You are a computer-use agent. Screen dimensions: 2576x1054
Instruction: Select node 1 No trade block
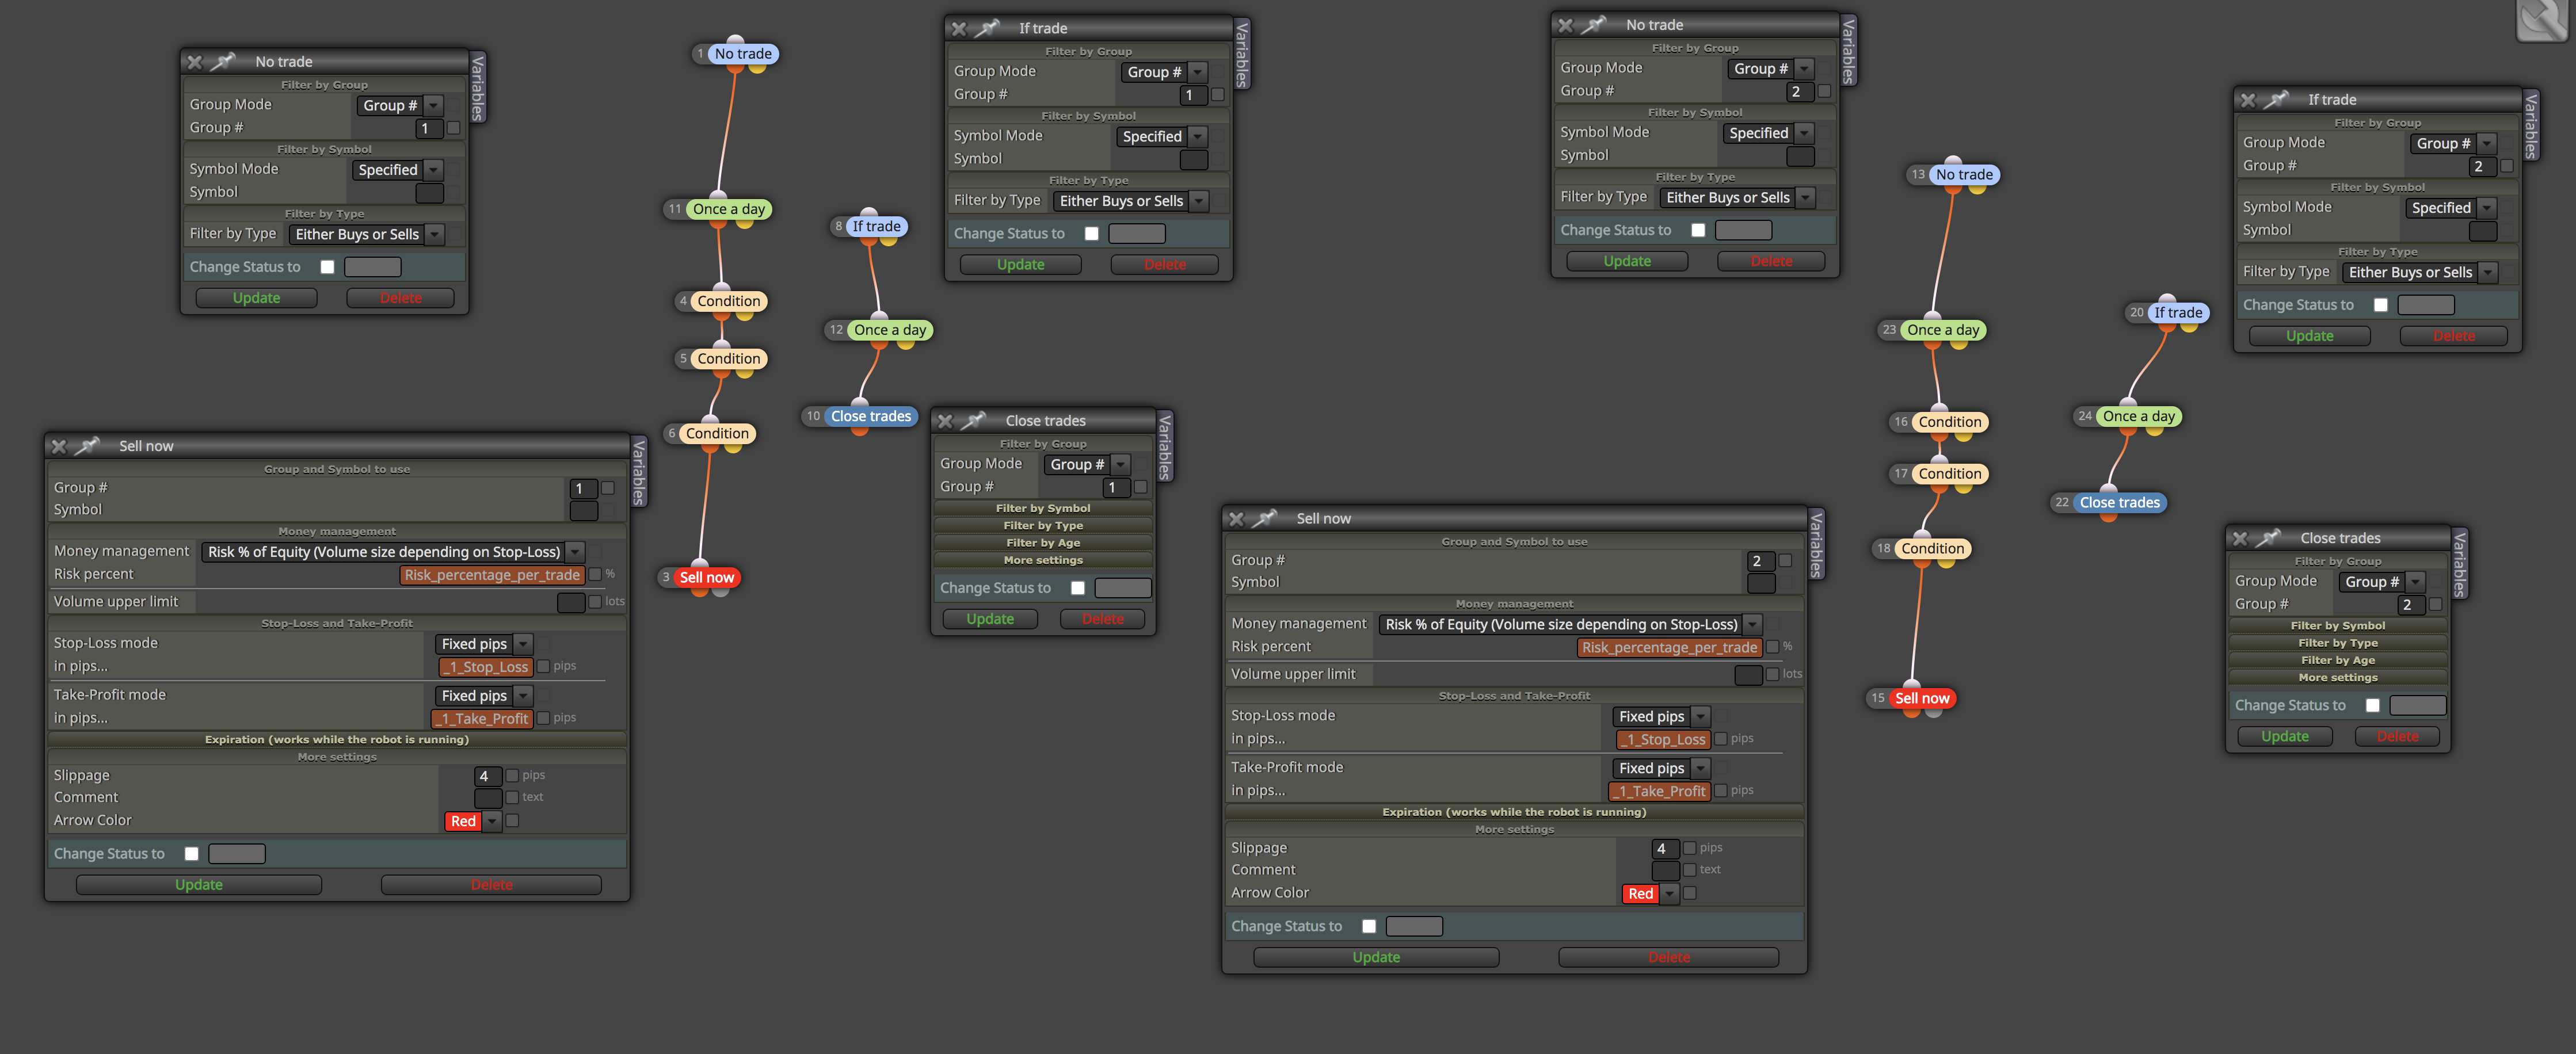[x=743, y=54]
